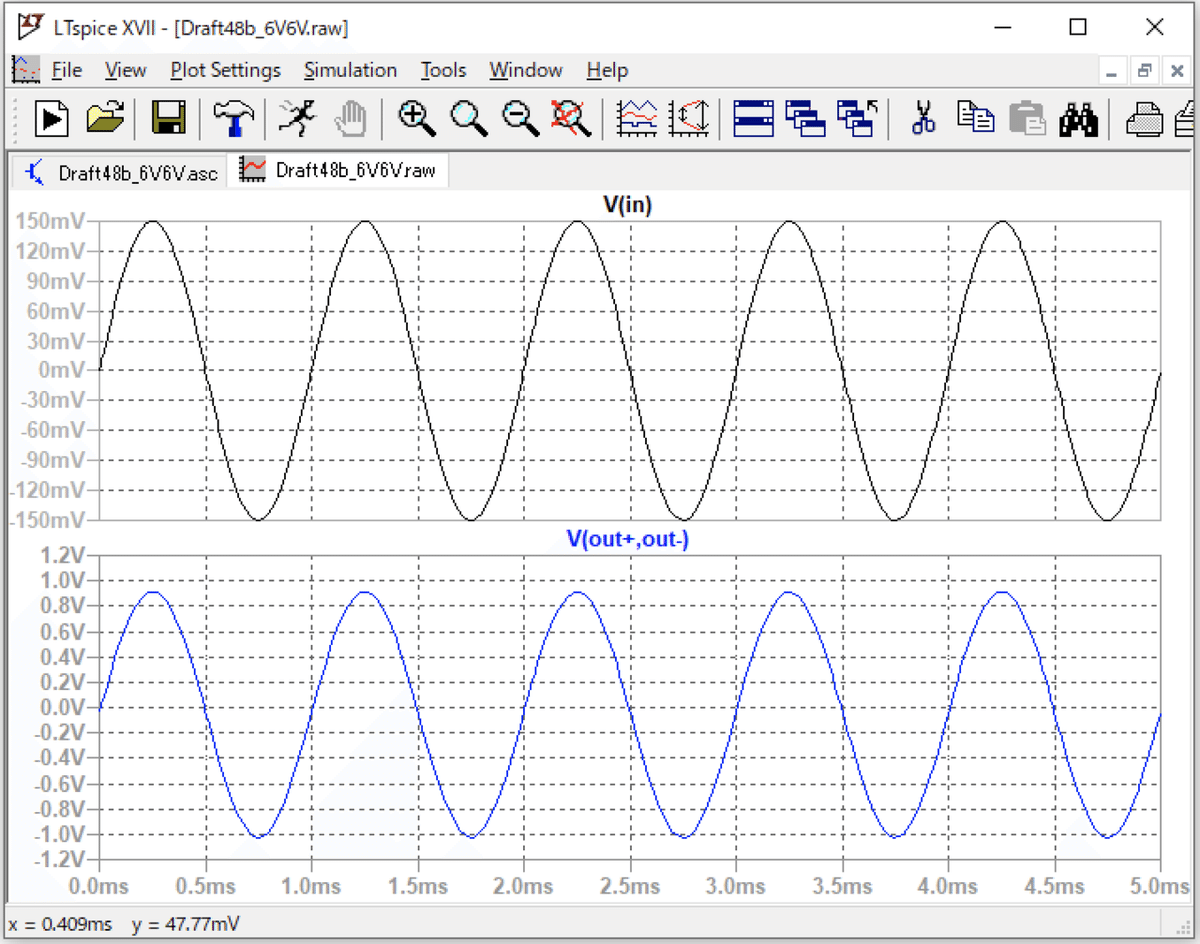
Task: Click the y = 47.77mV status readout
Action: point(185,924)
